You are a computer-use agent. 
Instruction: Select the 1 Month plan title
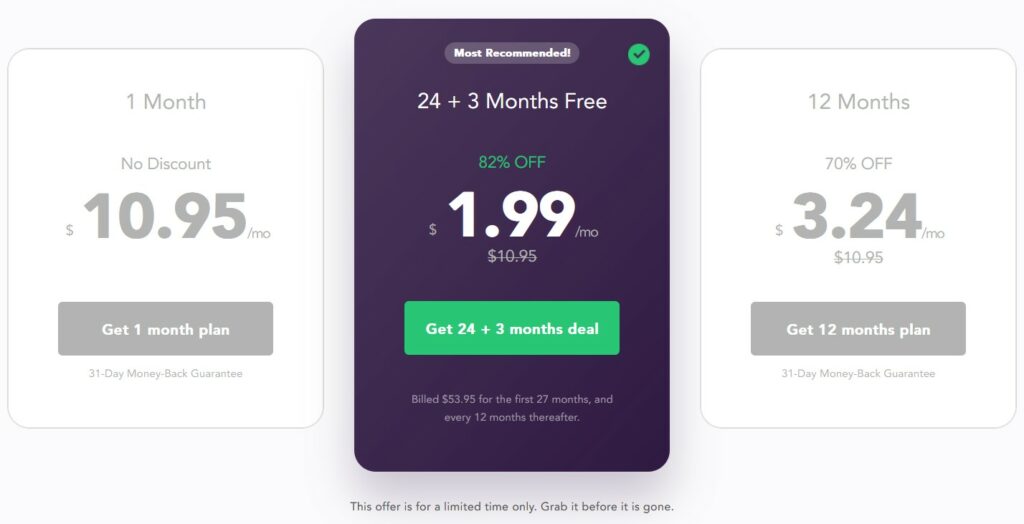click(x=166, y=101)
